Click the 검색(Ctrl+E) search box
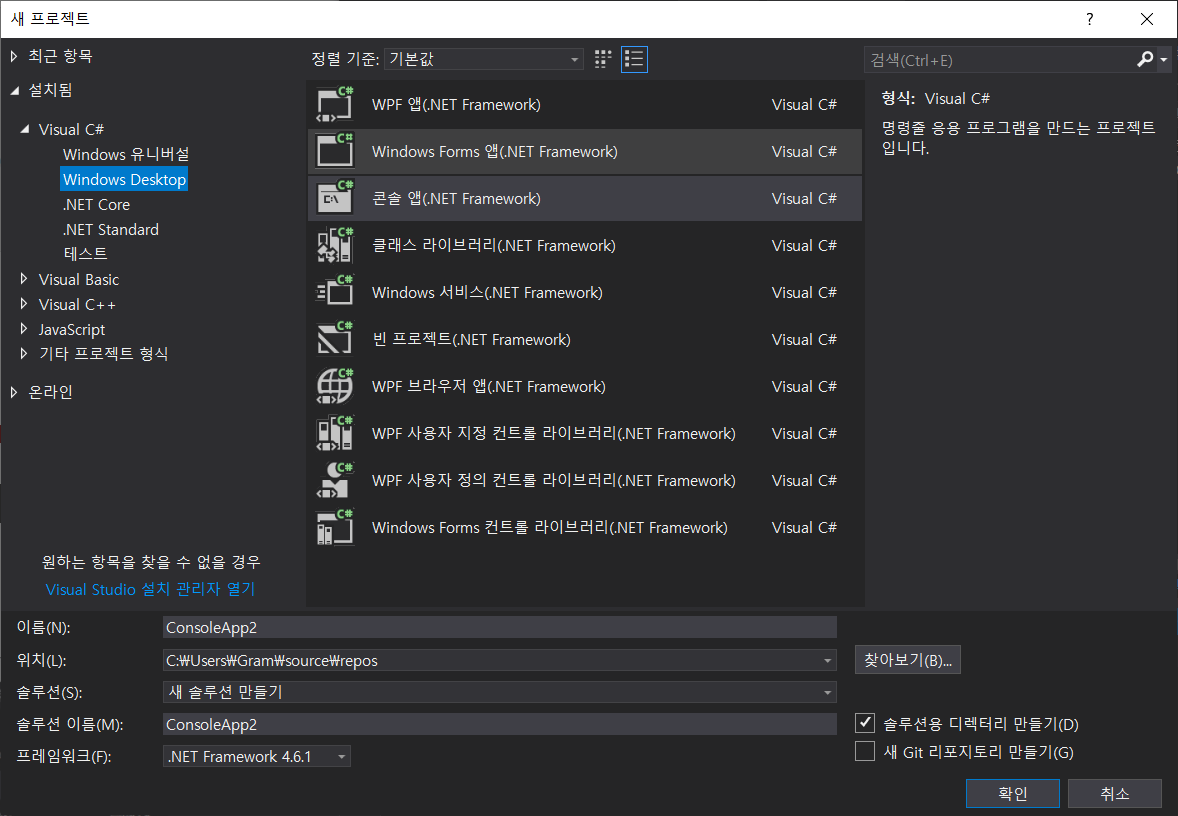This screenshot has height=816, width=1178. (1001, 59)
